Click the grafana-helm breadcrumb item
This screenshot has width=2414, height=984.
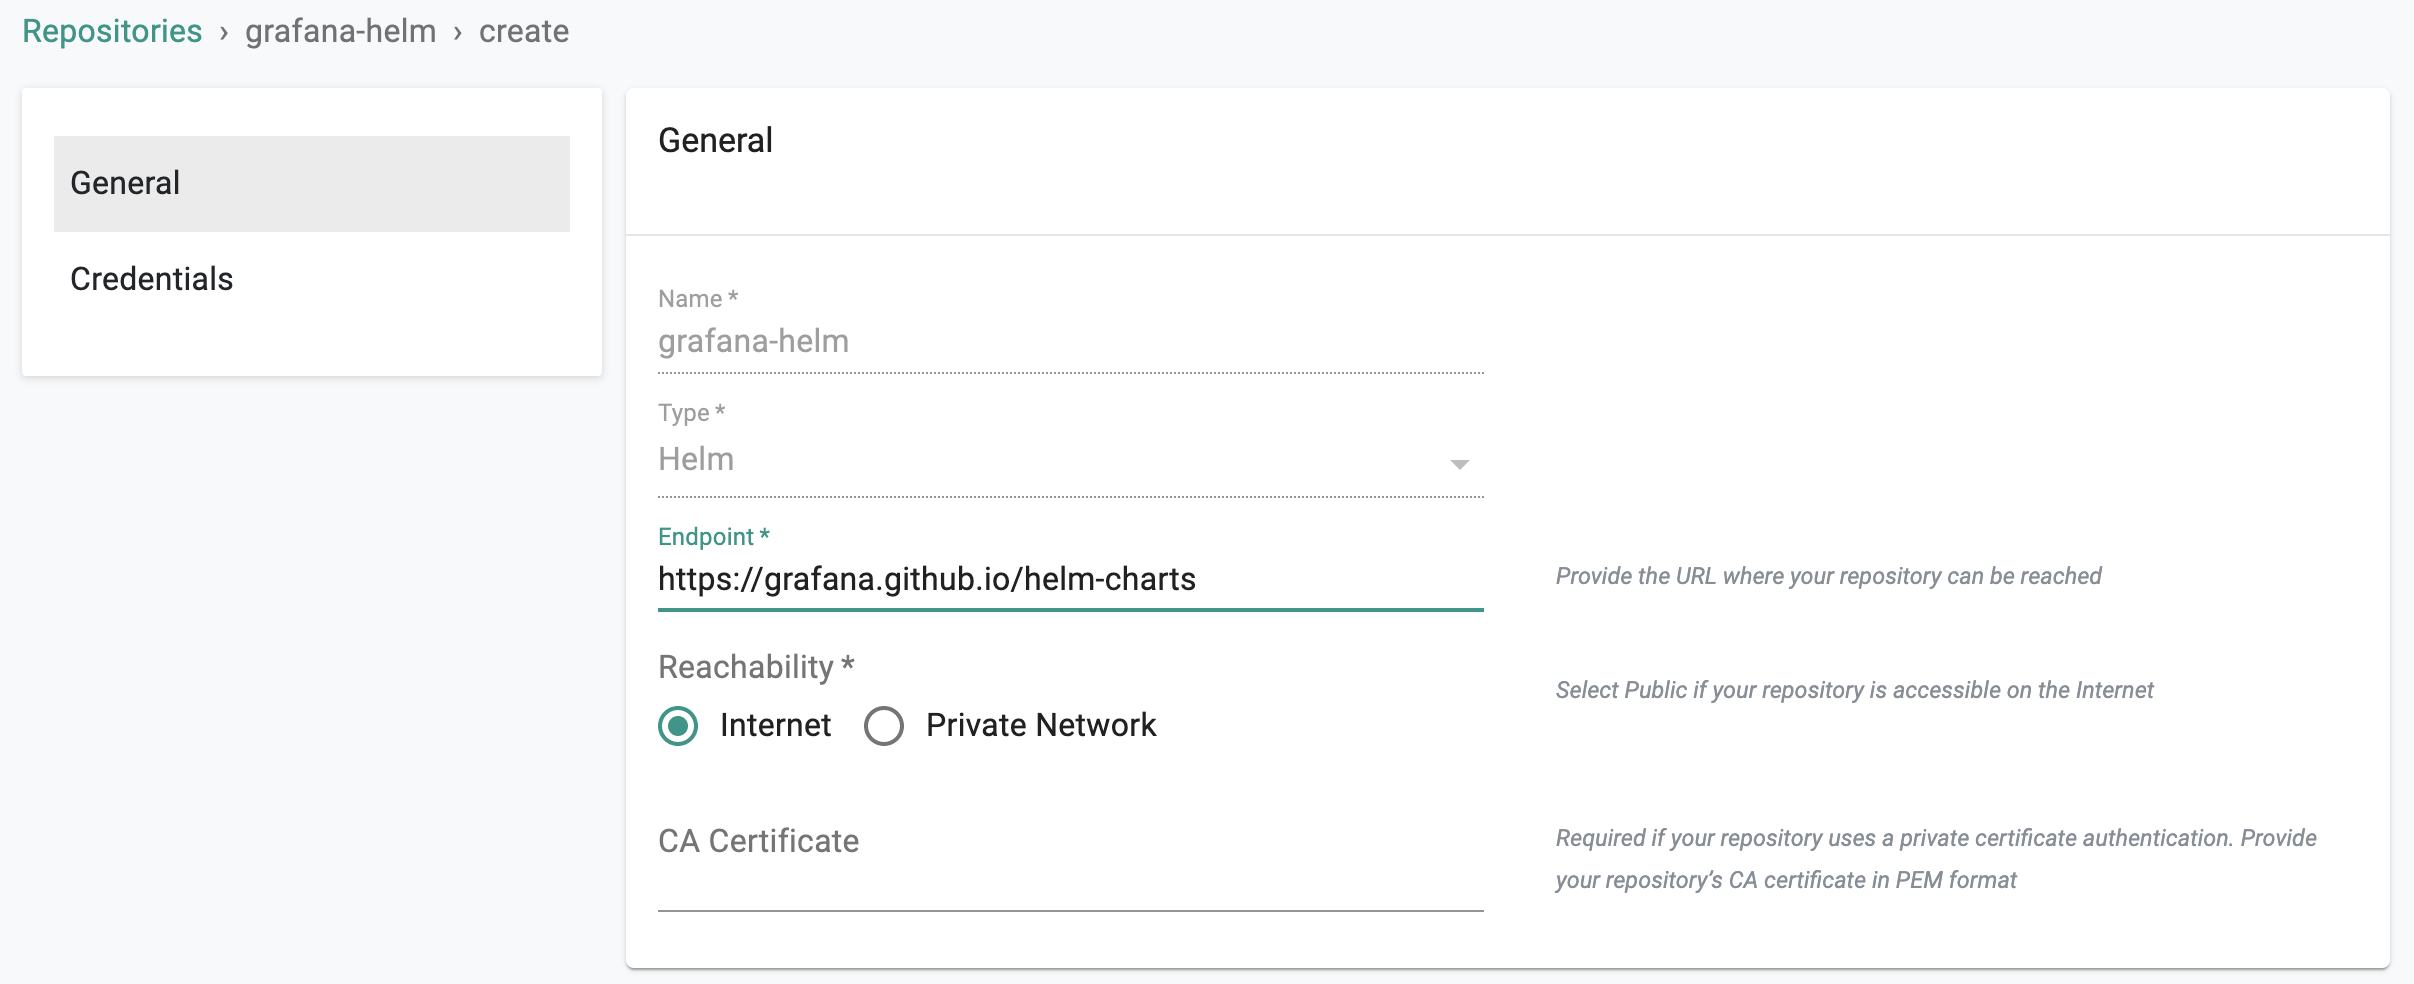pos(340,31)
